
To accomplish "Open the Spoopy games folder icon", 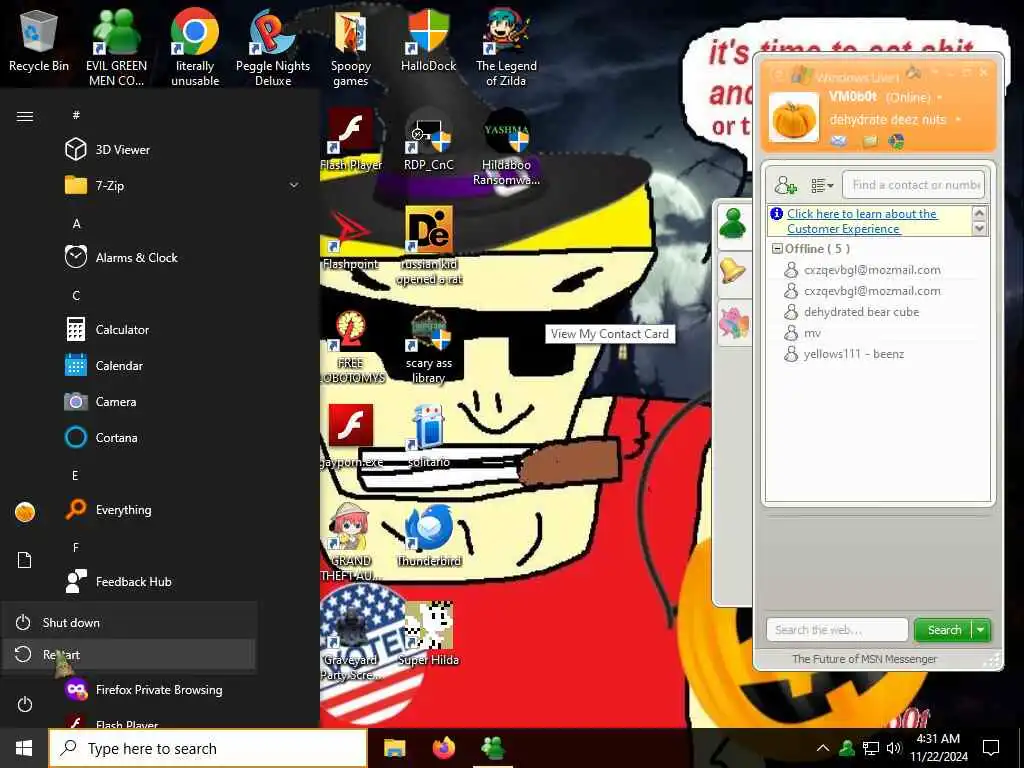I will click(351, 47).
